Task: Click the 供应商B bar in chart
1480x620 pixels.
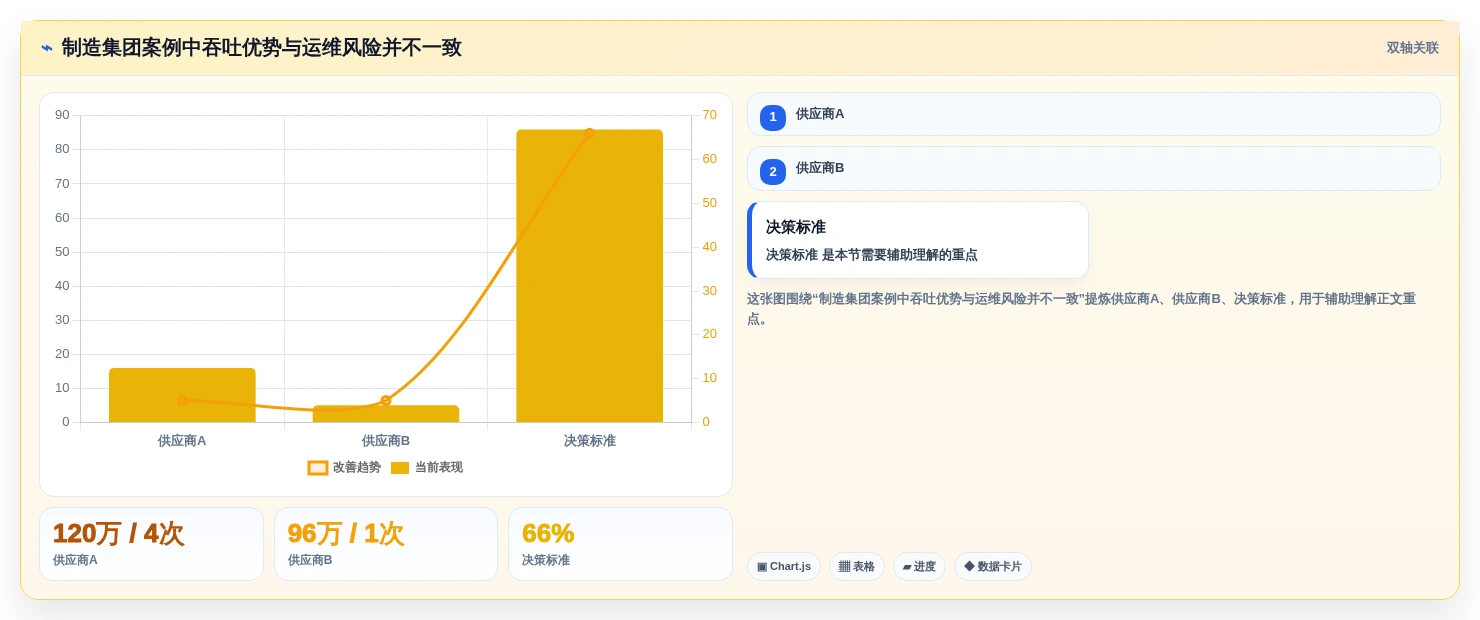Action: click(386, 413)
